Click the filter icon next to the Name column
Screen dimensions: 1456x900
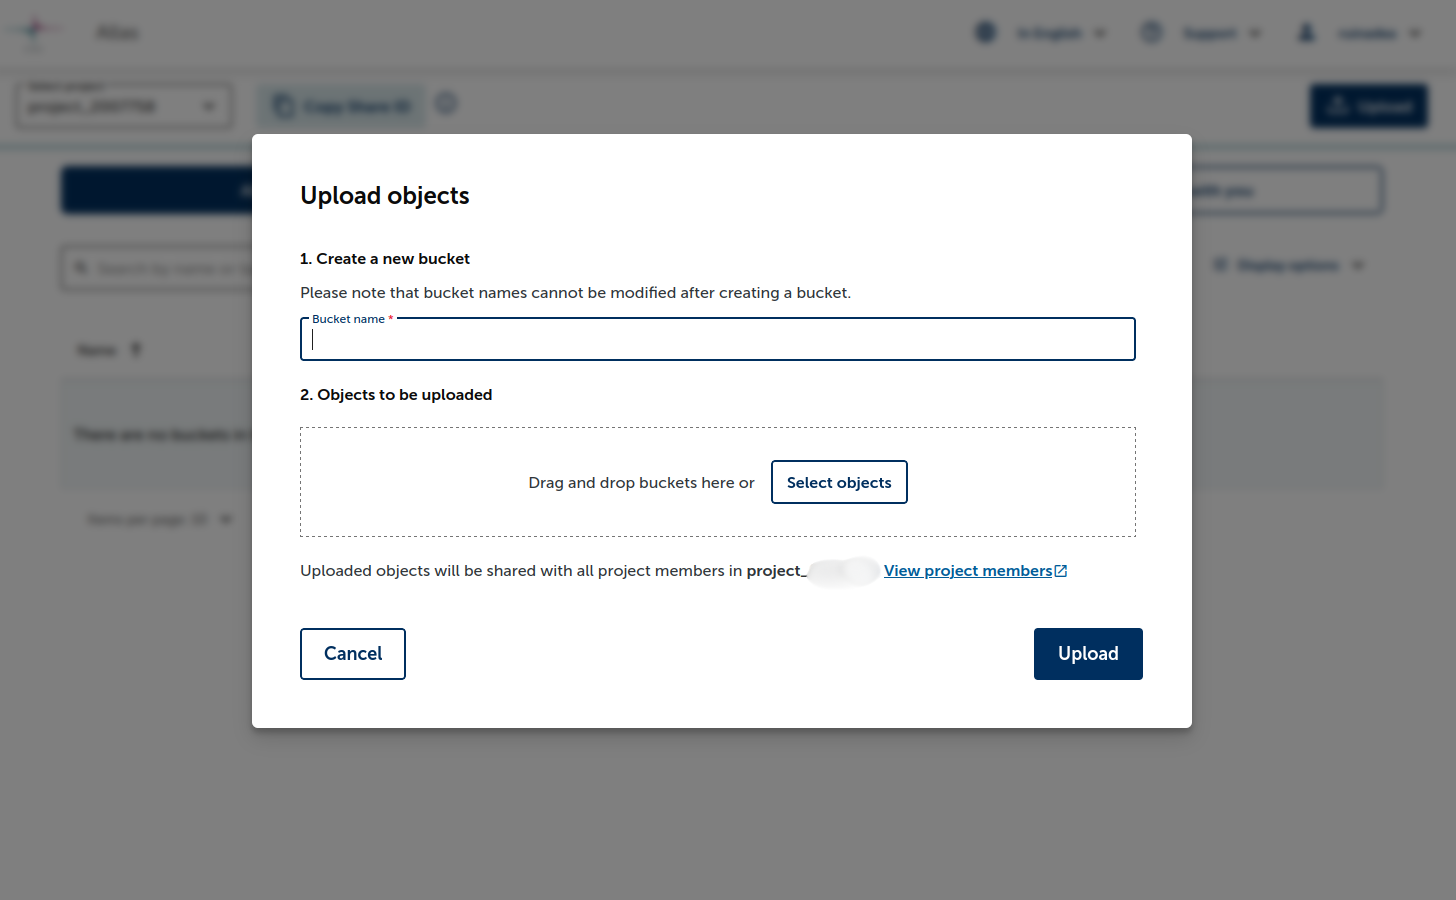coord(135,349)
